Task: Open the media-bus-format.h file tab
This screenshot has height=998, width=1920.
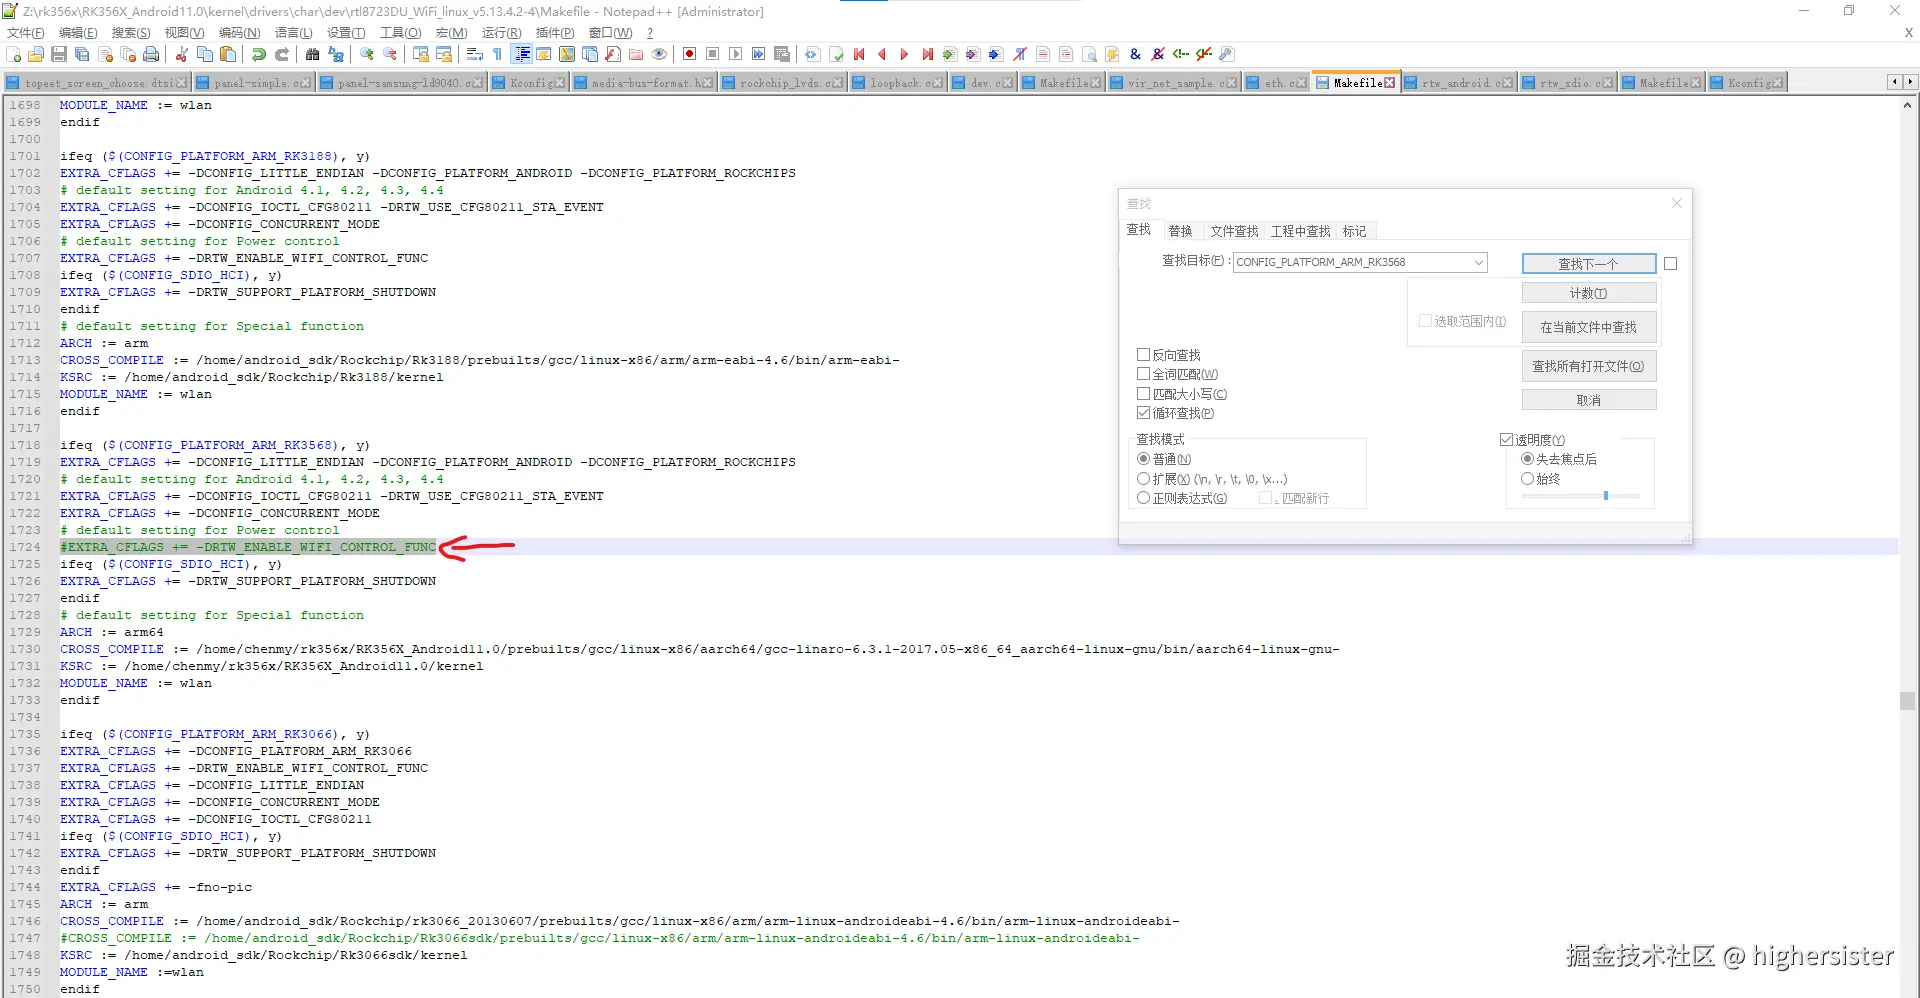Action: [644, 83]
